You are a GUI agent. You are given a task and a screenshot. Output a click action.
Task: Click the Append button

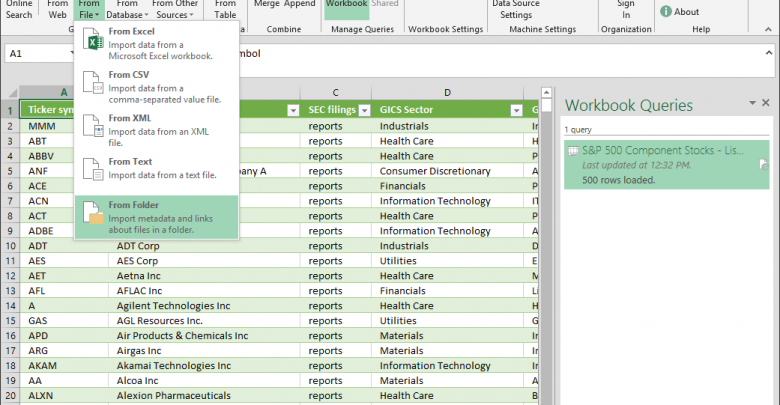(299, 4)
